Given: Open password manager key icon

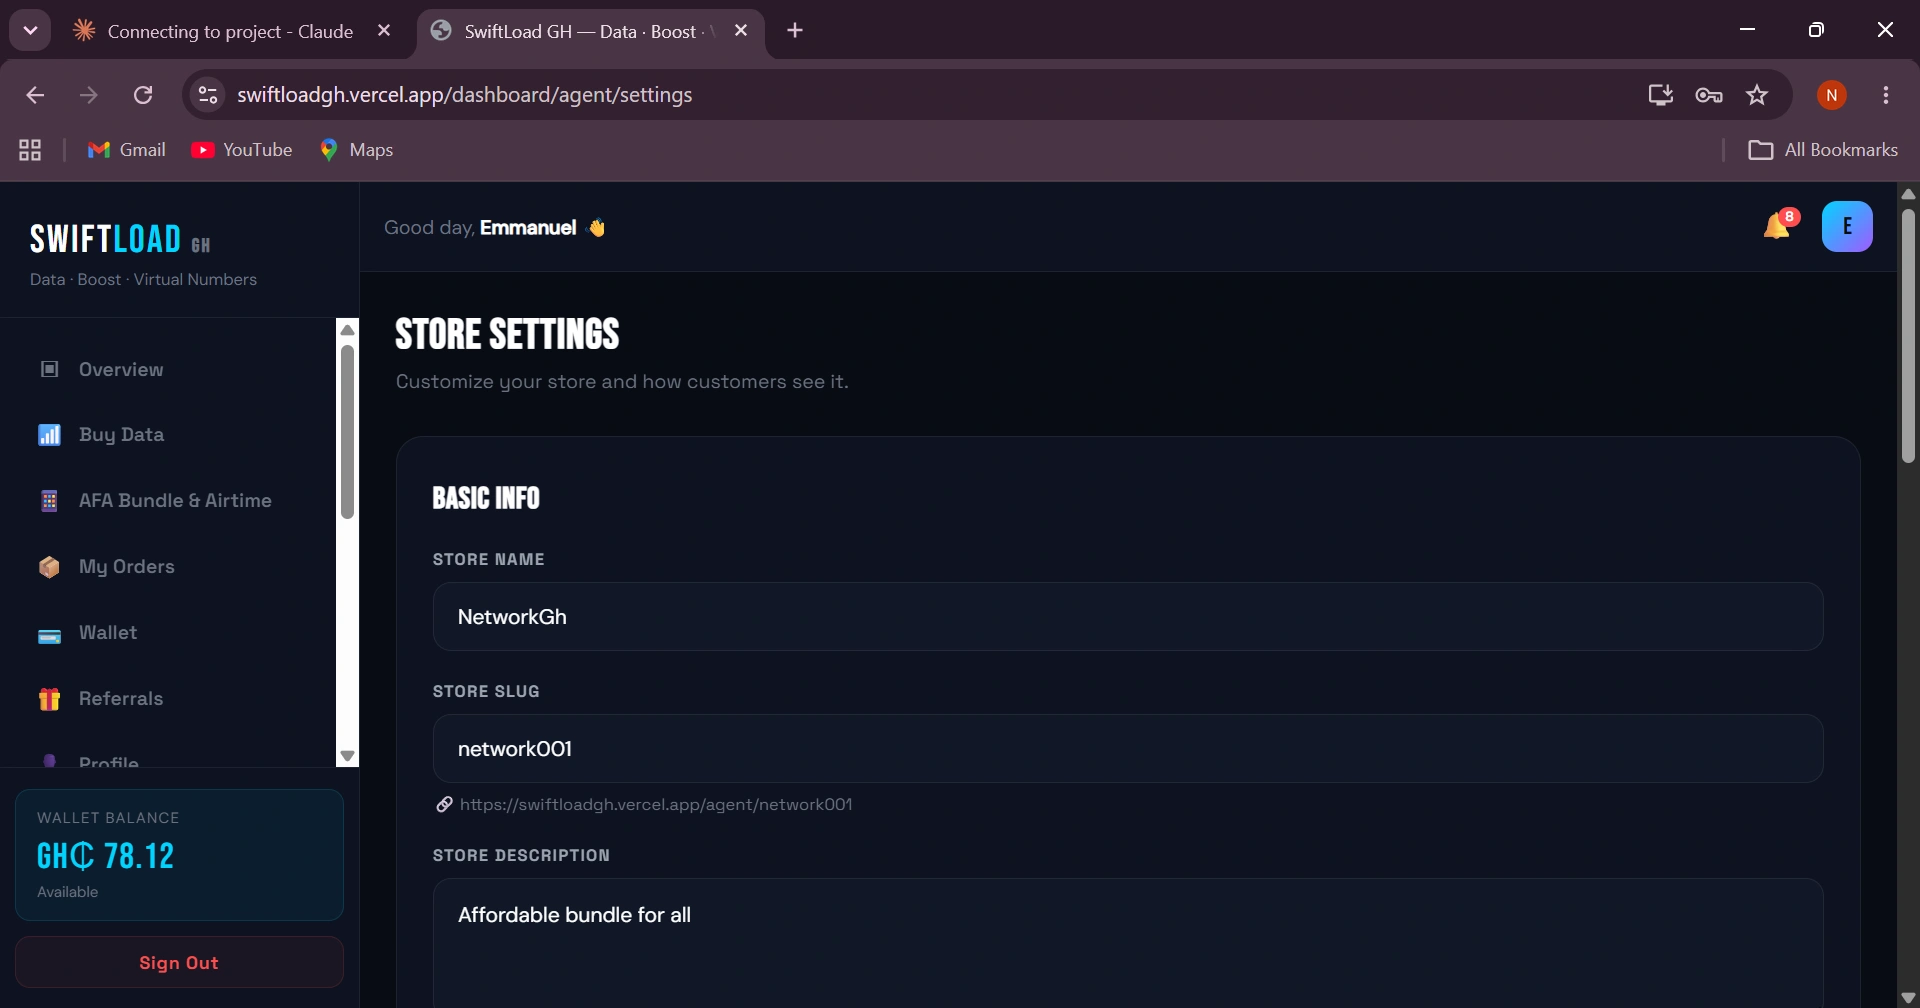Looking at the screenshot, I should (1709, 95).
